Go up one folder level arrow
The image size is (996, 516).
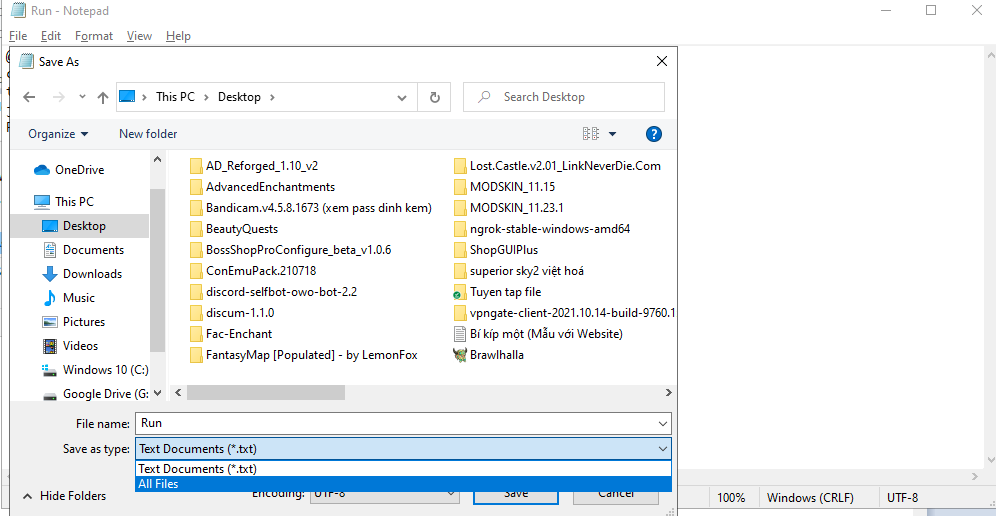click(102, 97)
